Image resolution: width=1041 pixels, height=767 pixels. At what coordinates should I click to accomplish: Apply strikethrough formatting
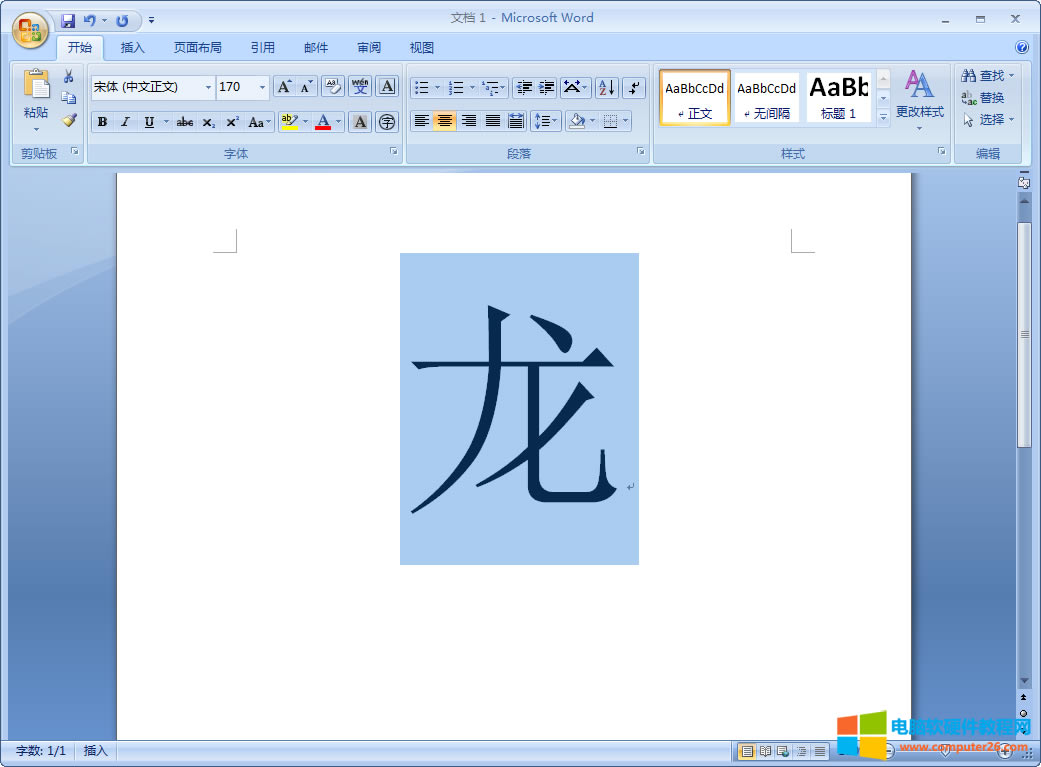(x=185, y=121)
